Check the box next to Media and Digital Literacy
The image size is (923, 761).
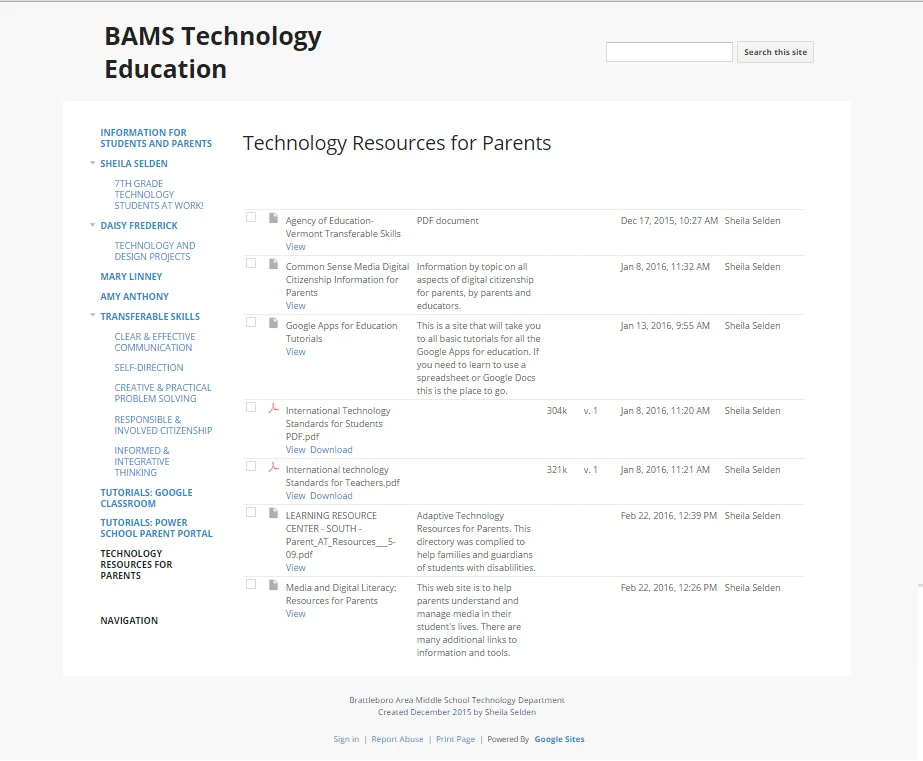pos(252,584)
